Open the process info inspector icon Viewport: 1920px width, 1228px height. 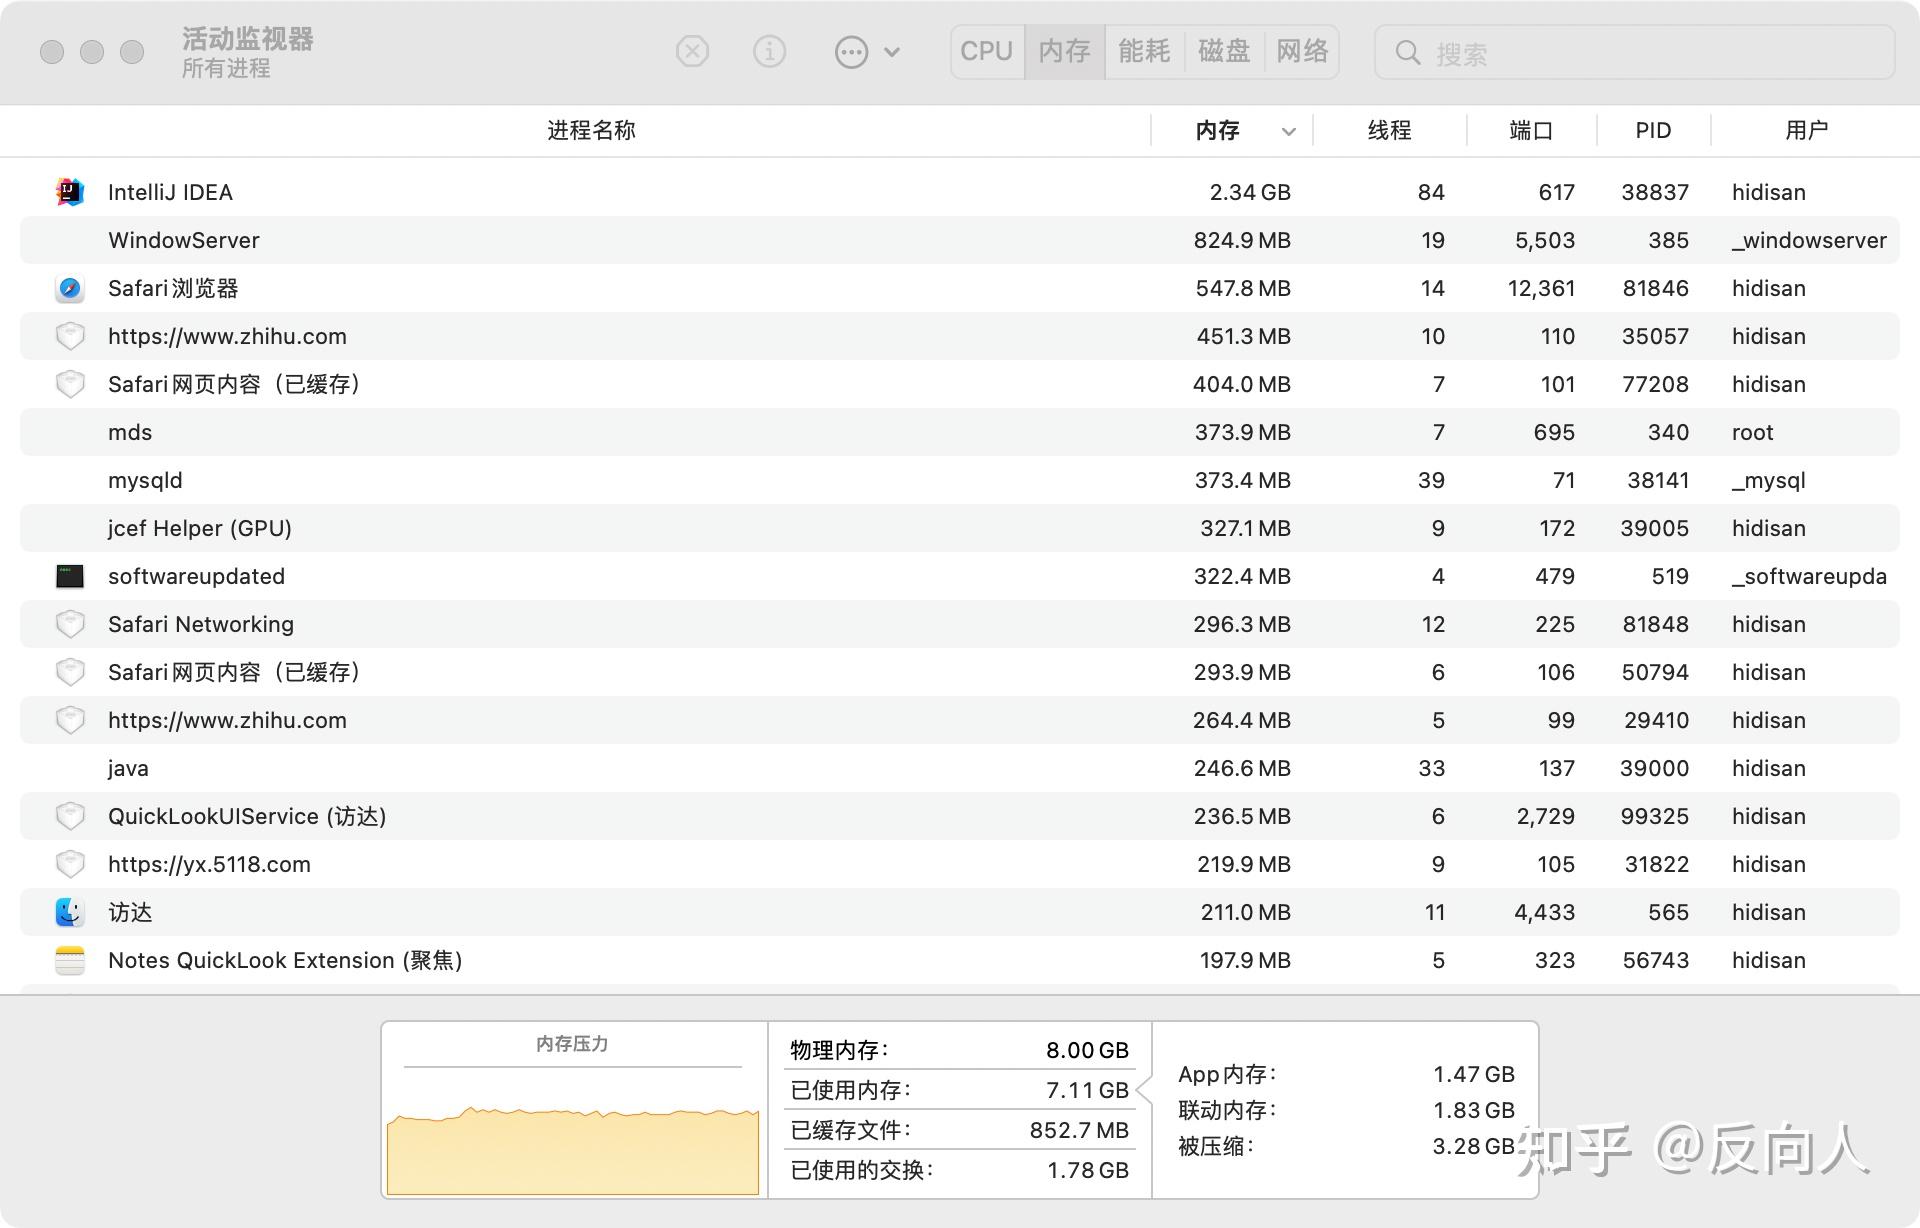click(x=769, y=51)
